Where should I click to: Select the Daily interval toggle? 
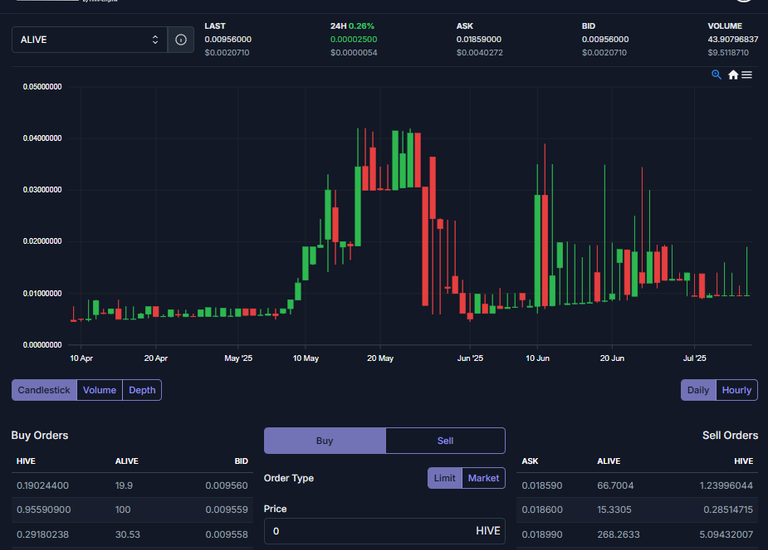click(698, 390)
